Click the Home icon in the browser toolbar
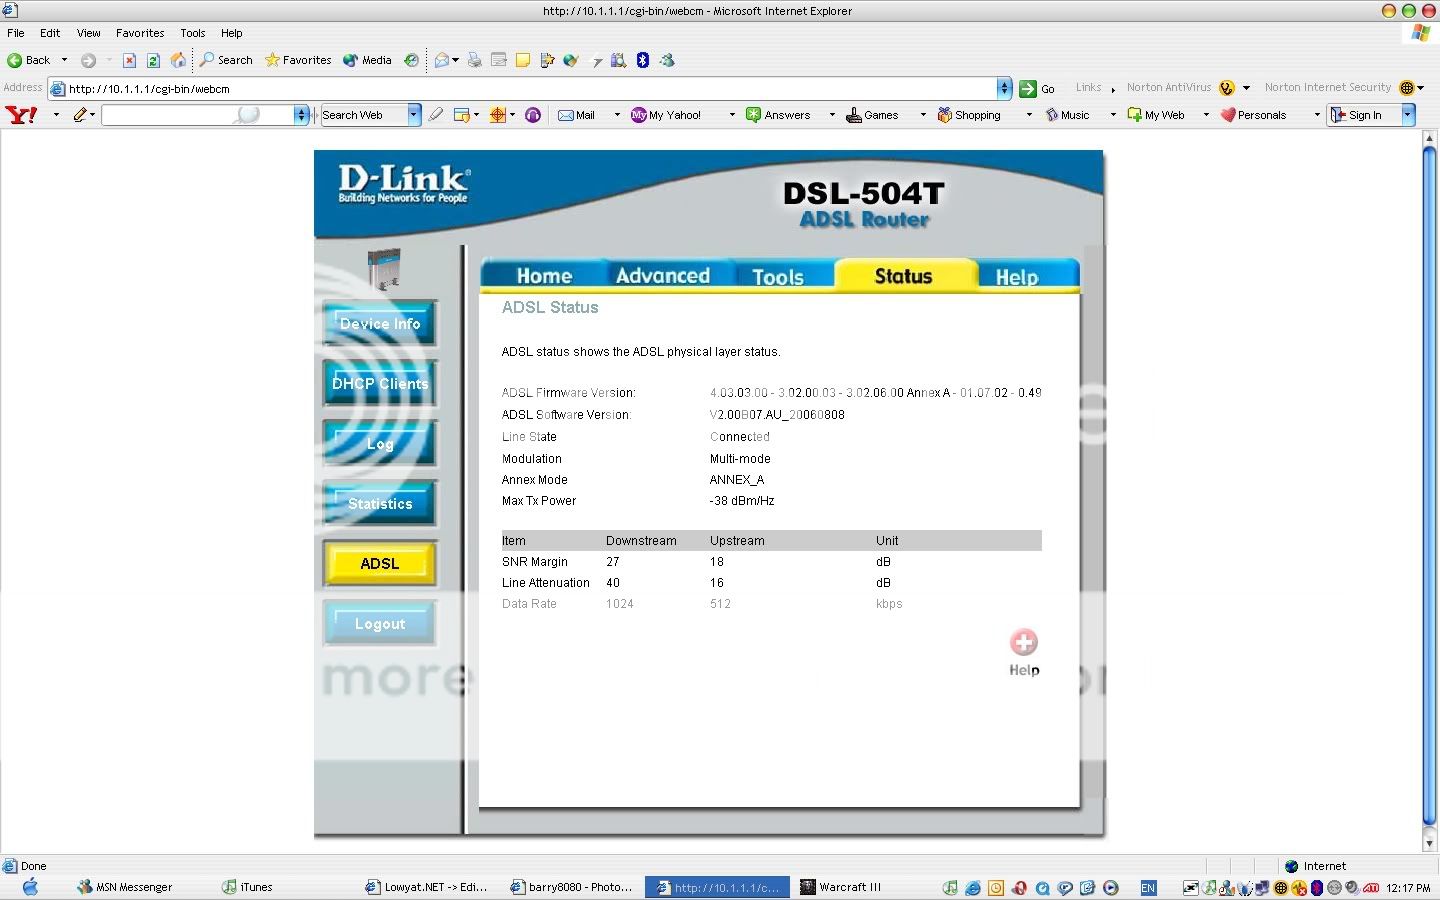The height and width of the screenshot is (900, 1440). (x=178, y=60)
